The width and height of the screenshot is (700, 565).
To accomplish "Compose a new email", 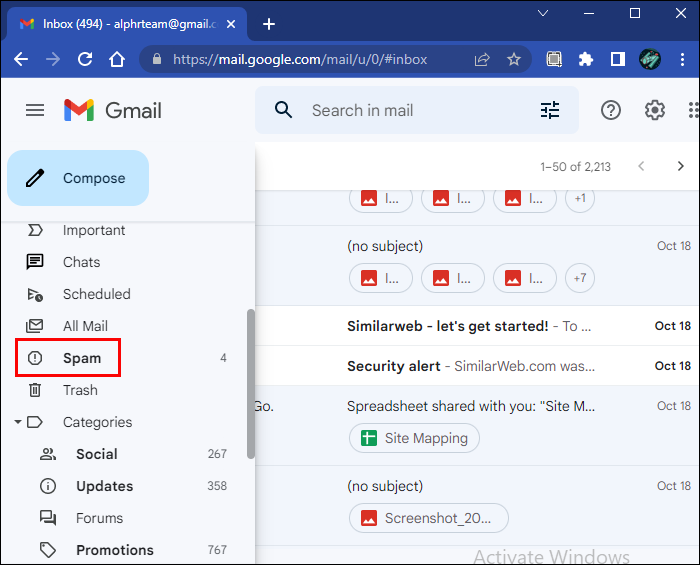I will click(78, 178).
